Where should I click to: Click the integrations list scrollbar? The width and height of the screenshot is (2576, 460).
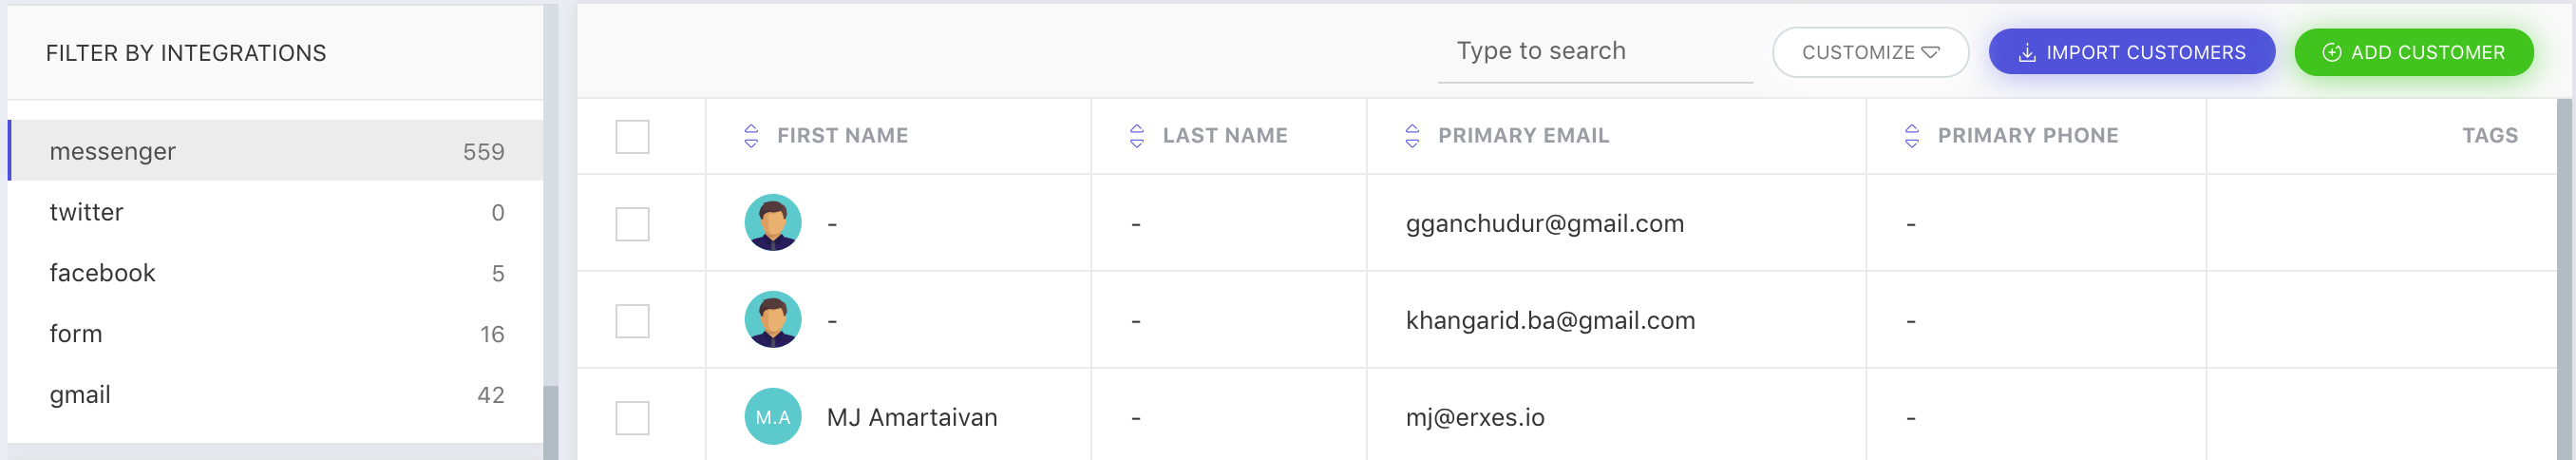(x=550, y=422)
